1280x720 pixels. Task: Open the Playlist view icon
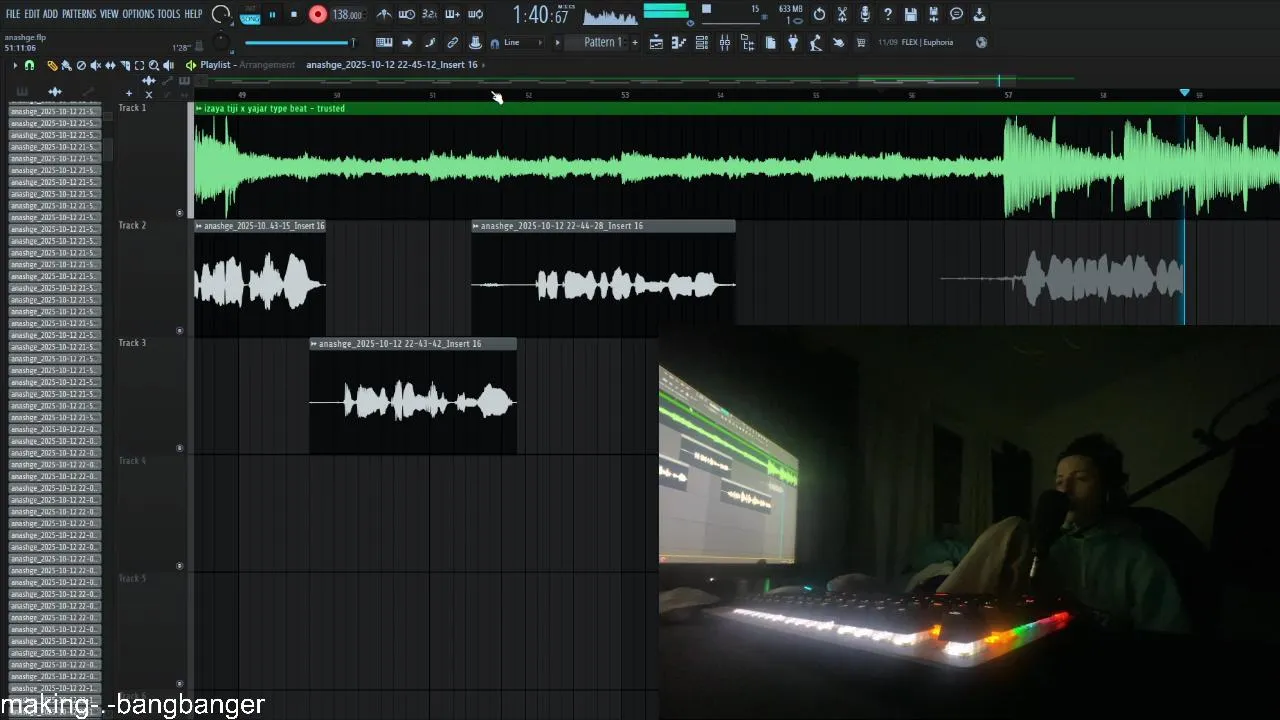click(x=656, y=43)
